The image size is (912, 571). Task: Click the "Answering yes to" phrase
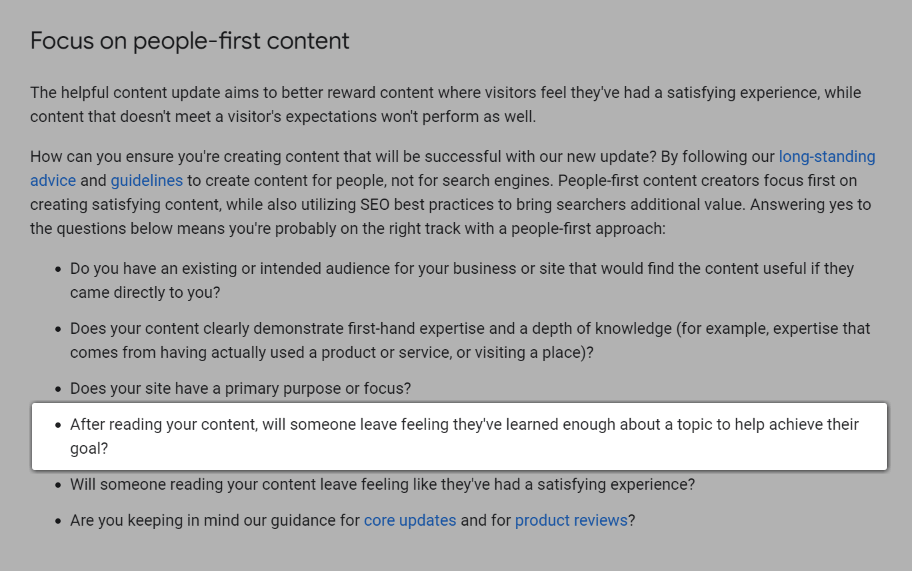810,205
